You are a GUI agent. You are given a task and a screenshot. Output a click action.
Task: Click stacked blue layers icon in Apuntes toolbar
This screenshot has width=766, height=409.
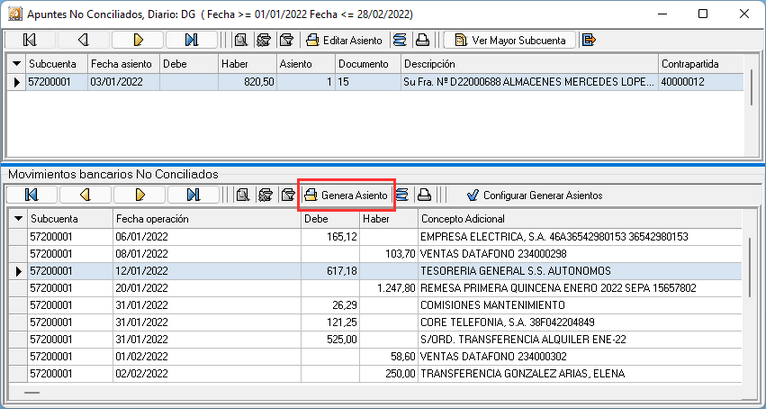click(x=400, y=40)
